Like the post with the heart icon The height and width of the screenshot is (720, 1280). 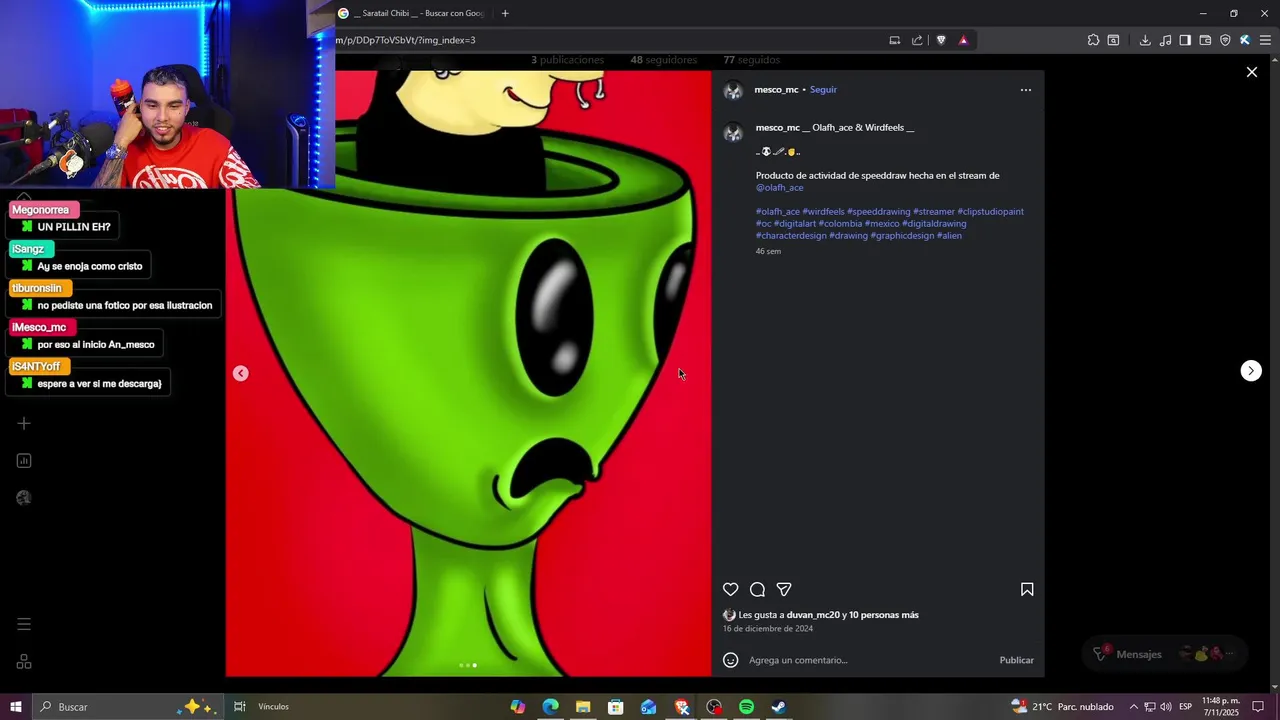(x=731, y=589)
